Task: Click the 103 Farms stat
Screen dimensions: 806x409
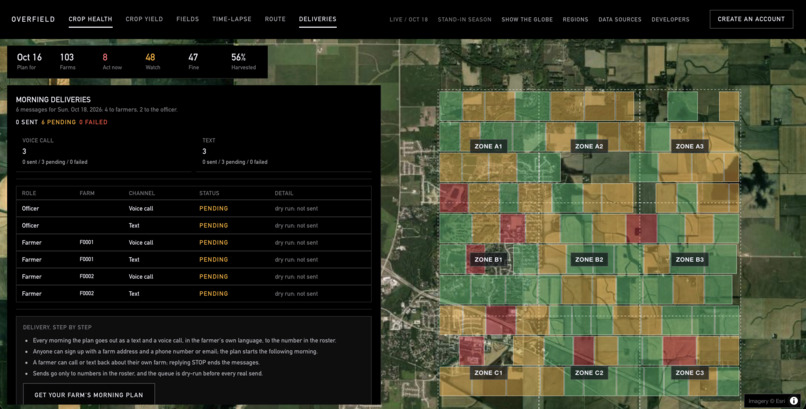Action: point(67,61)
